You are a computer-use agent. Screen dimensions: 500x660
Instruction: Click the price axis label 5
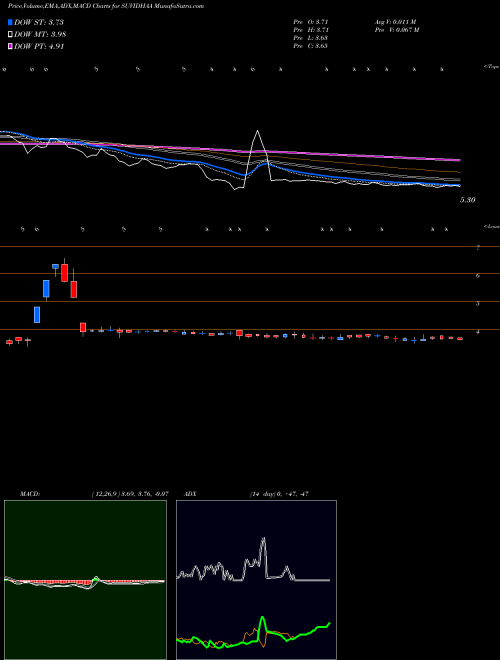pyautogui.click(x=478, y=303)
